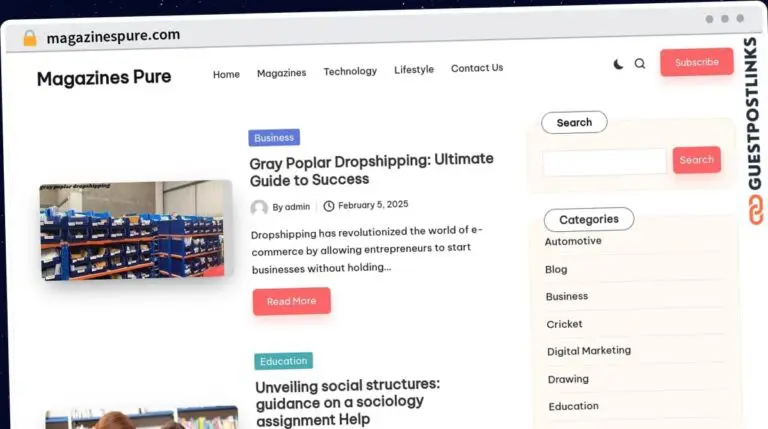This screenshot has height=429, width=768.
Task: Toggle dark mode with the moon icon
Action: click(x=618, y=64)
